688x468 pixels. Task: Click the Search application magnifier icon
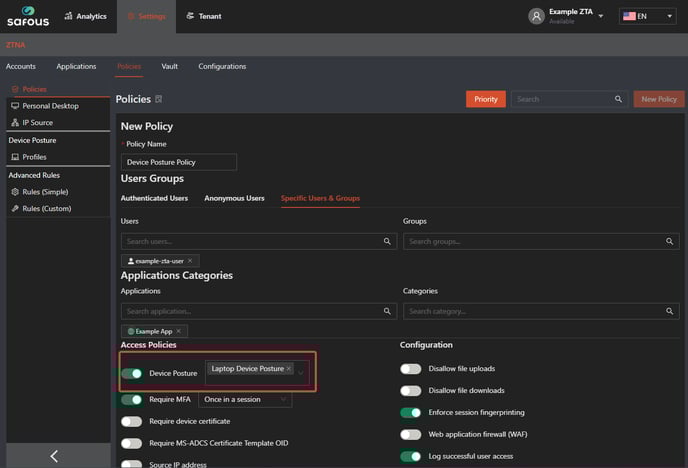click(x=387, y=311)
